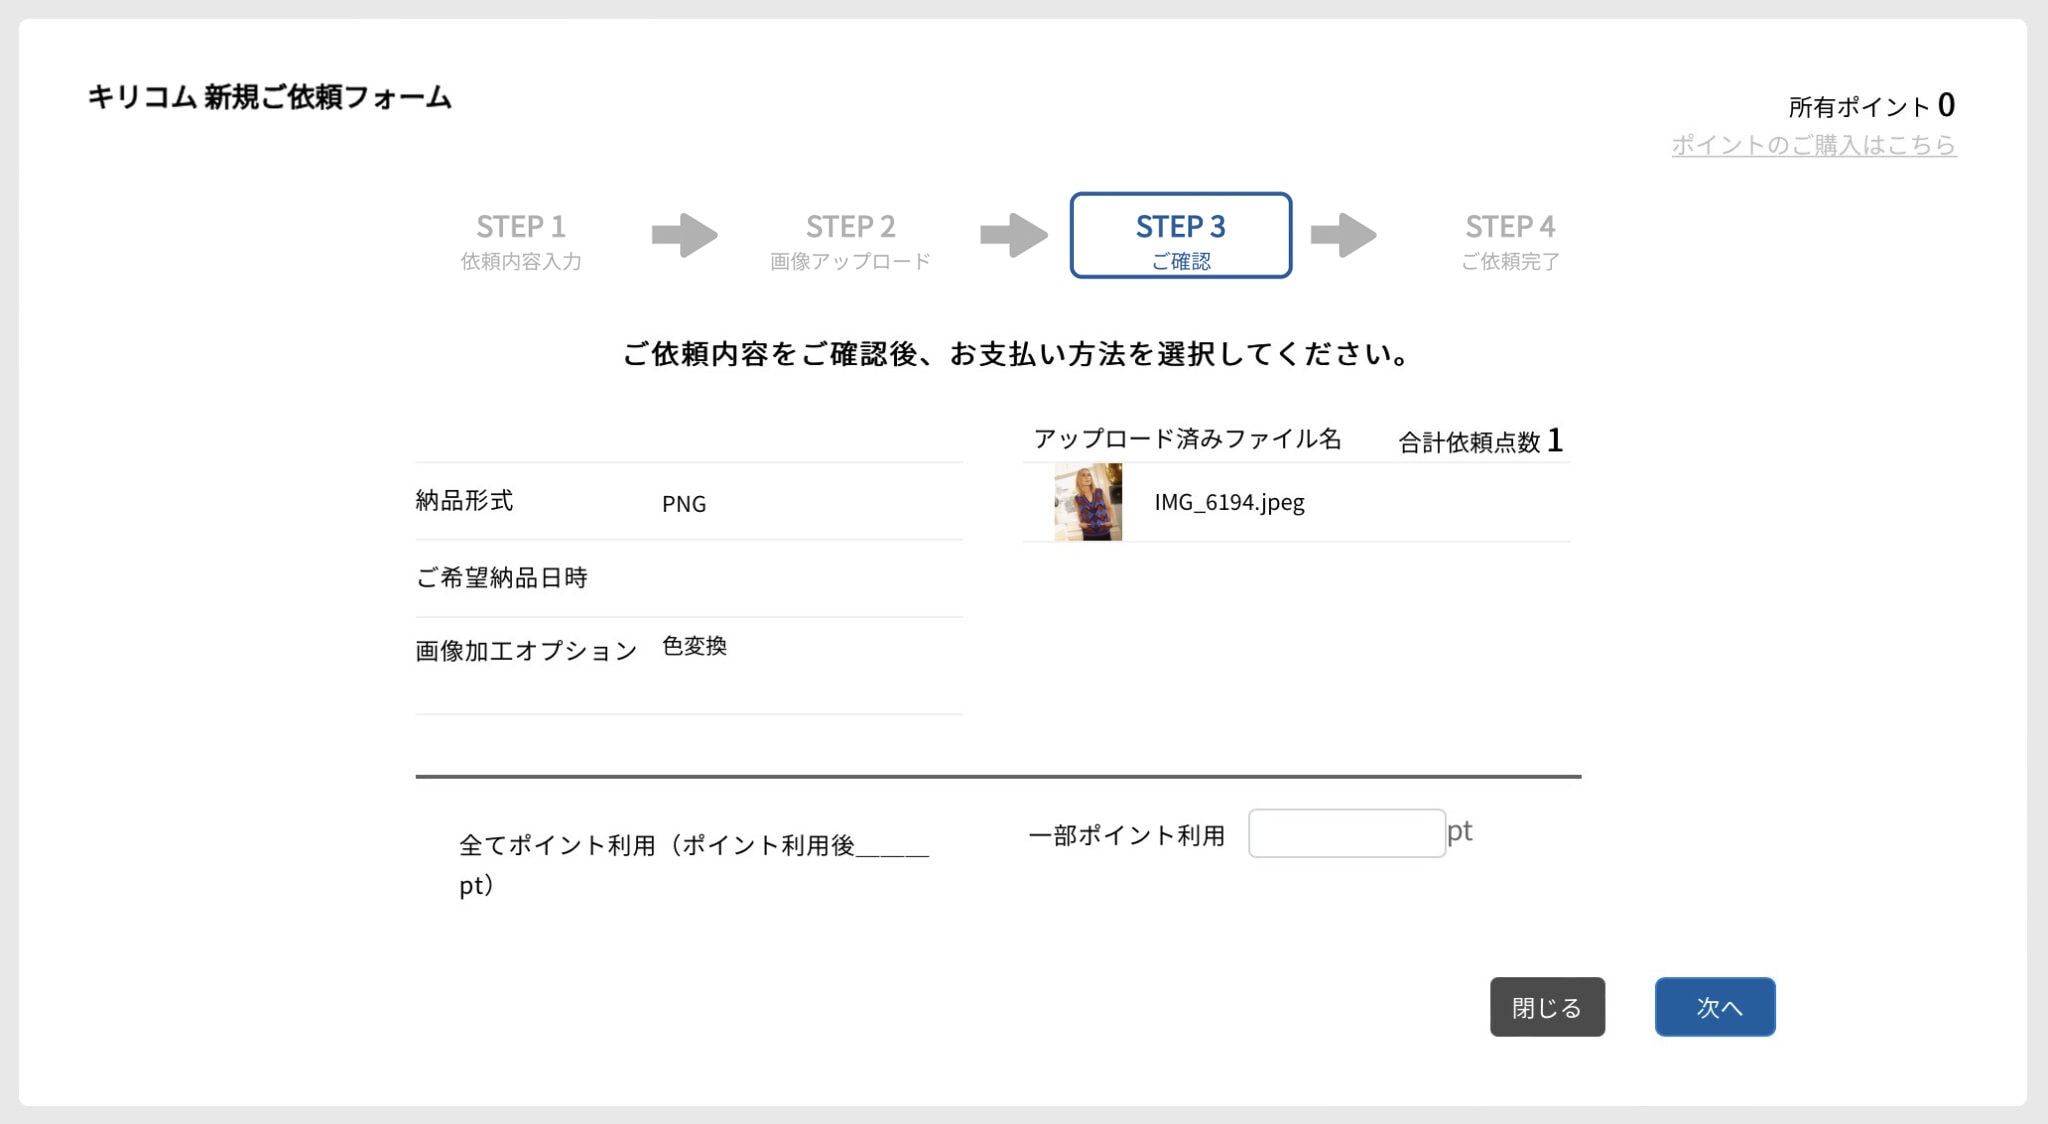Select the STEP 1 依頼内容入力 step

coord(521,241)
